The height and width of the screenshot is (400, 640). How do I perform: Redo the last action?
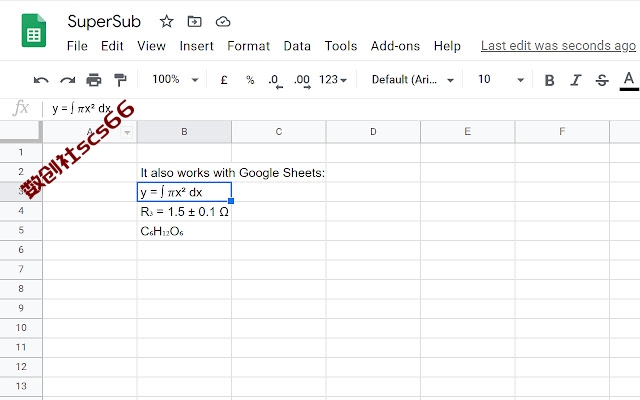coord(67,80)
